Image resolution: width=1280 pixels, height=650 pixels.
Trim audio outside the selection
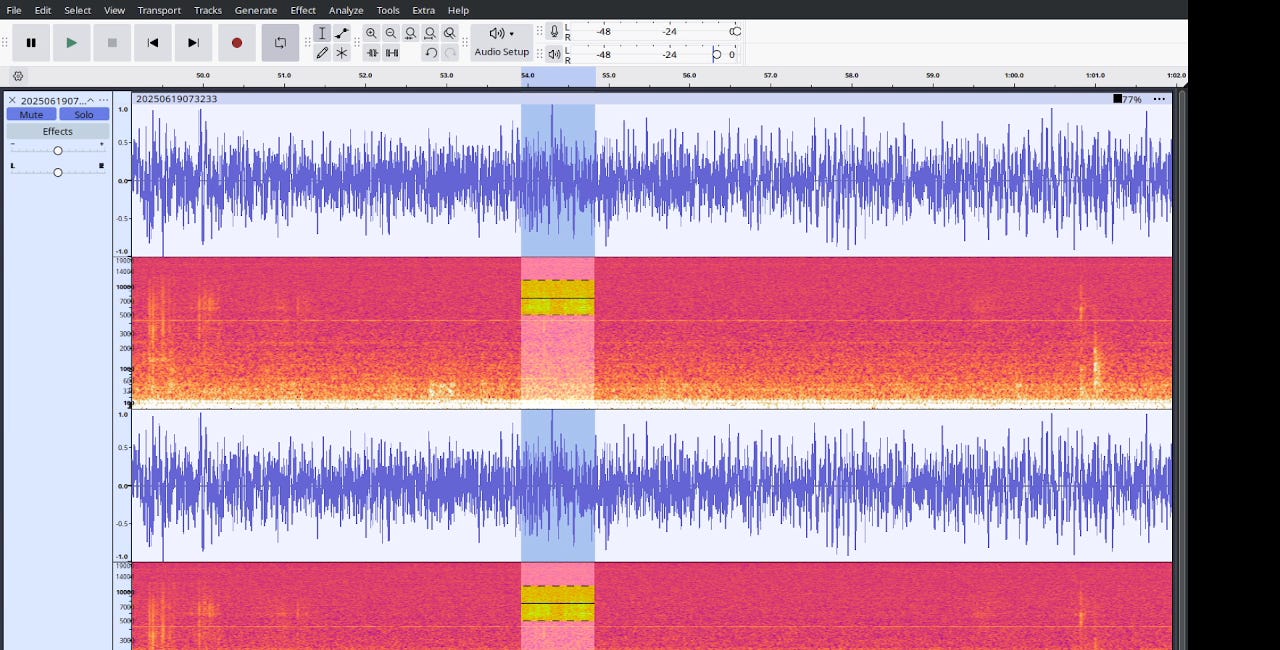click(x=371, y=53)
